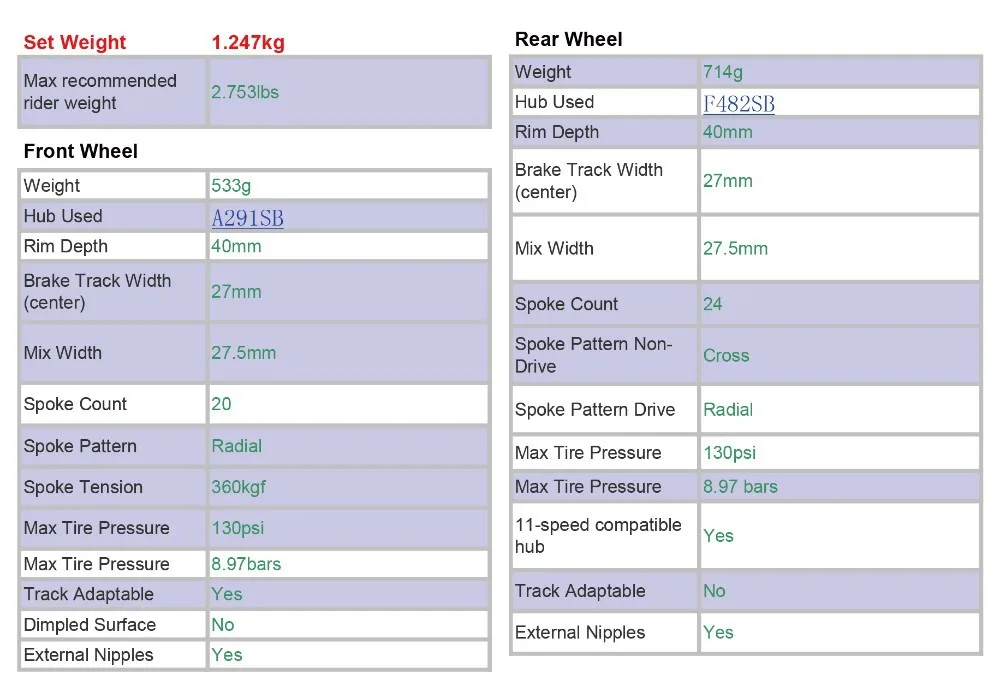Select the rear wheel 714g weight cell
This screenshot has height=697, width=1000.
pos(839,72)
